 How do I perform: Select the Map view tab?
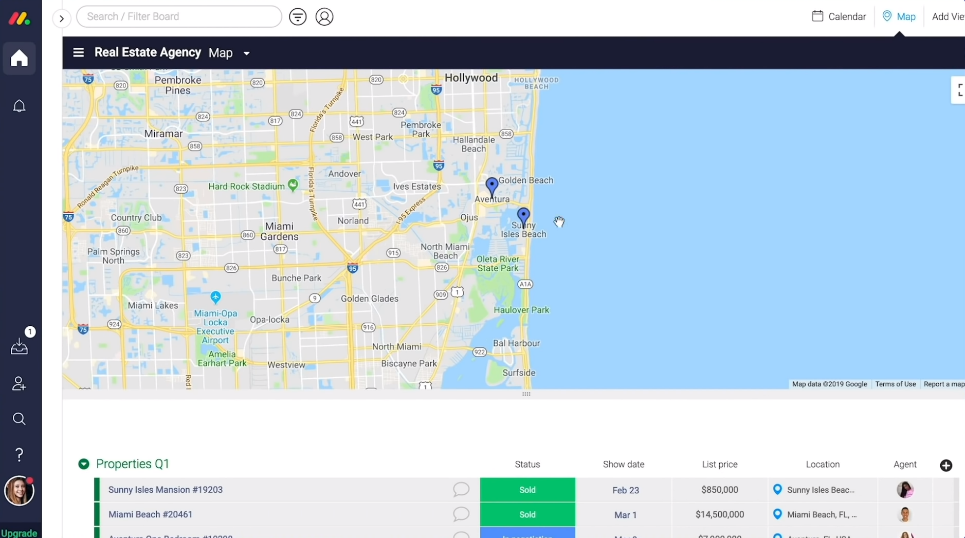point(899,17)
